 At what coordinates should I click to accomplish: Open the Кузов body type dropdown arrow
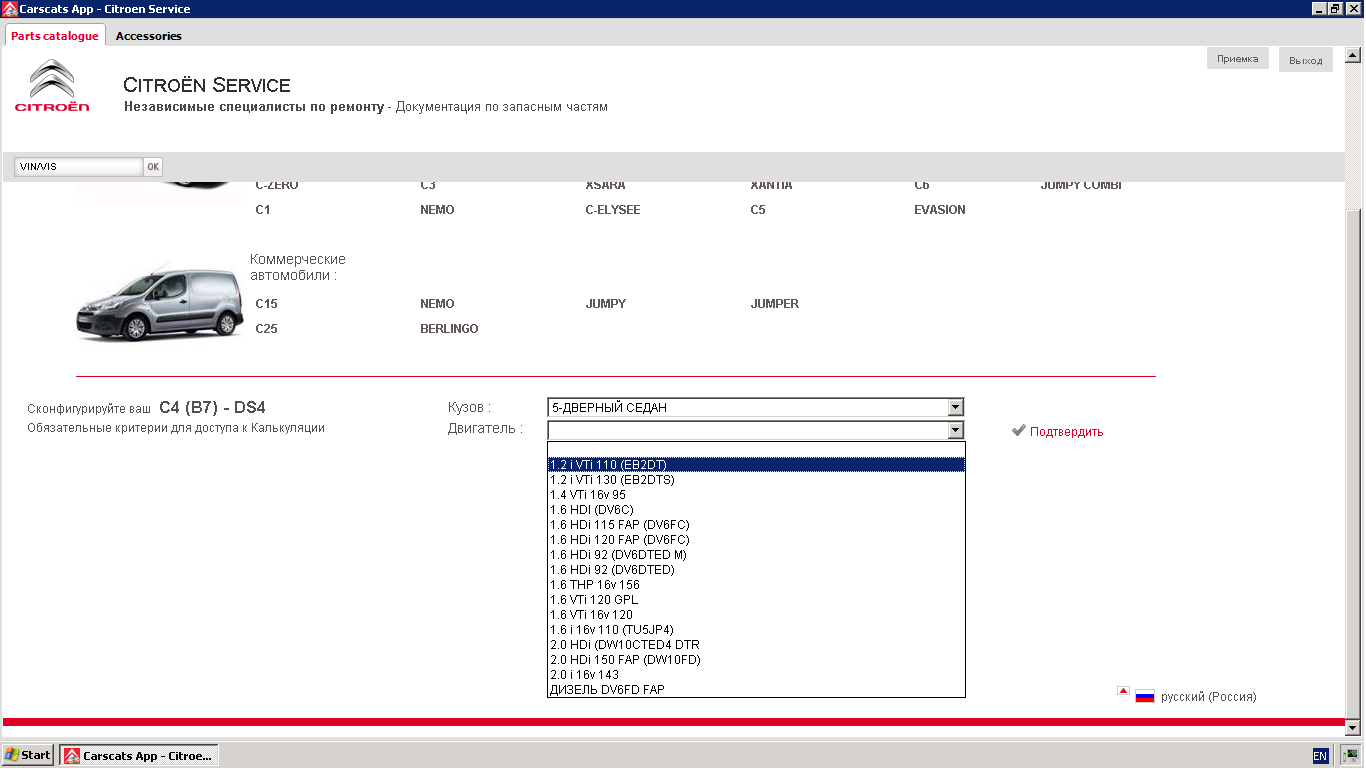click(x=955, y=407)
